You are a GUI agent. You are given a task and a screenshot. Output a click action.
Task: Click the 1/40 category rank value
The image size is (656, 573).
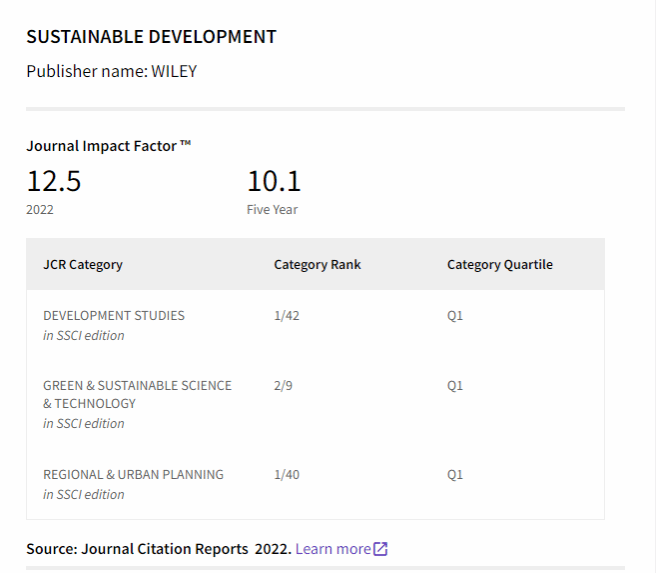point(286,475)
